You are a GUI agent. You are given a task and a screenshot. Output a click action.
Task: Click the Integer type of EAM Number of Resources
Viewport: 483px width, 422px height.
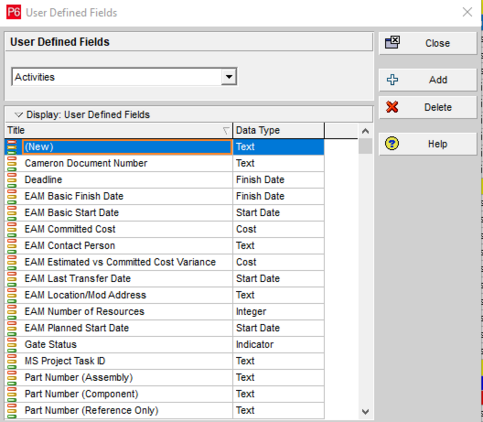(278, 312)
